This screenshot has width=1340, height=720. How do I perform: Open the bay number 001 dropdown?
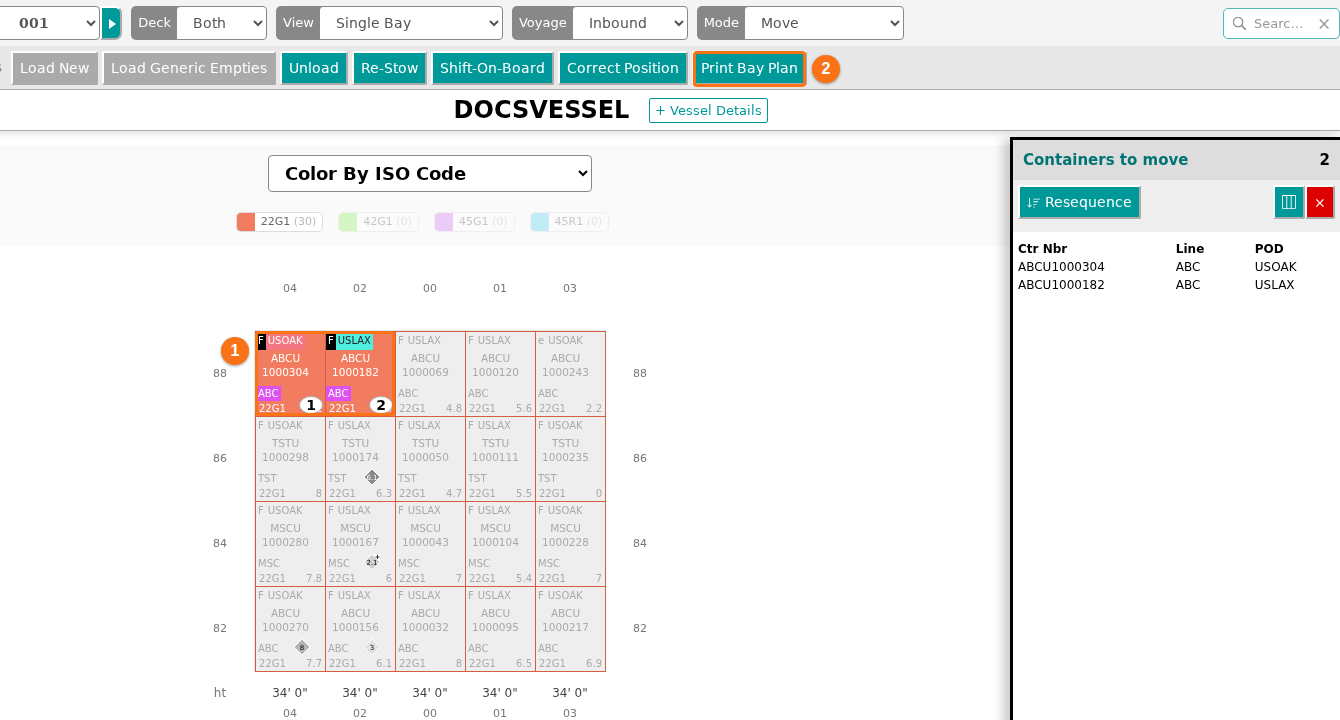[47, 23]
